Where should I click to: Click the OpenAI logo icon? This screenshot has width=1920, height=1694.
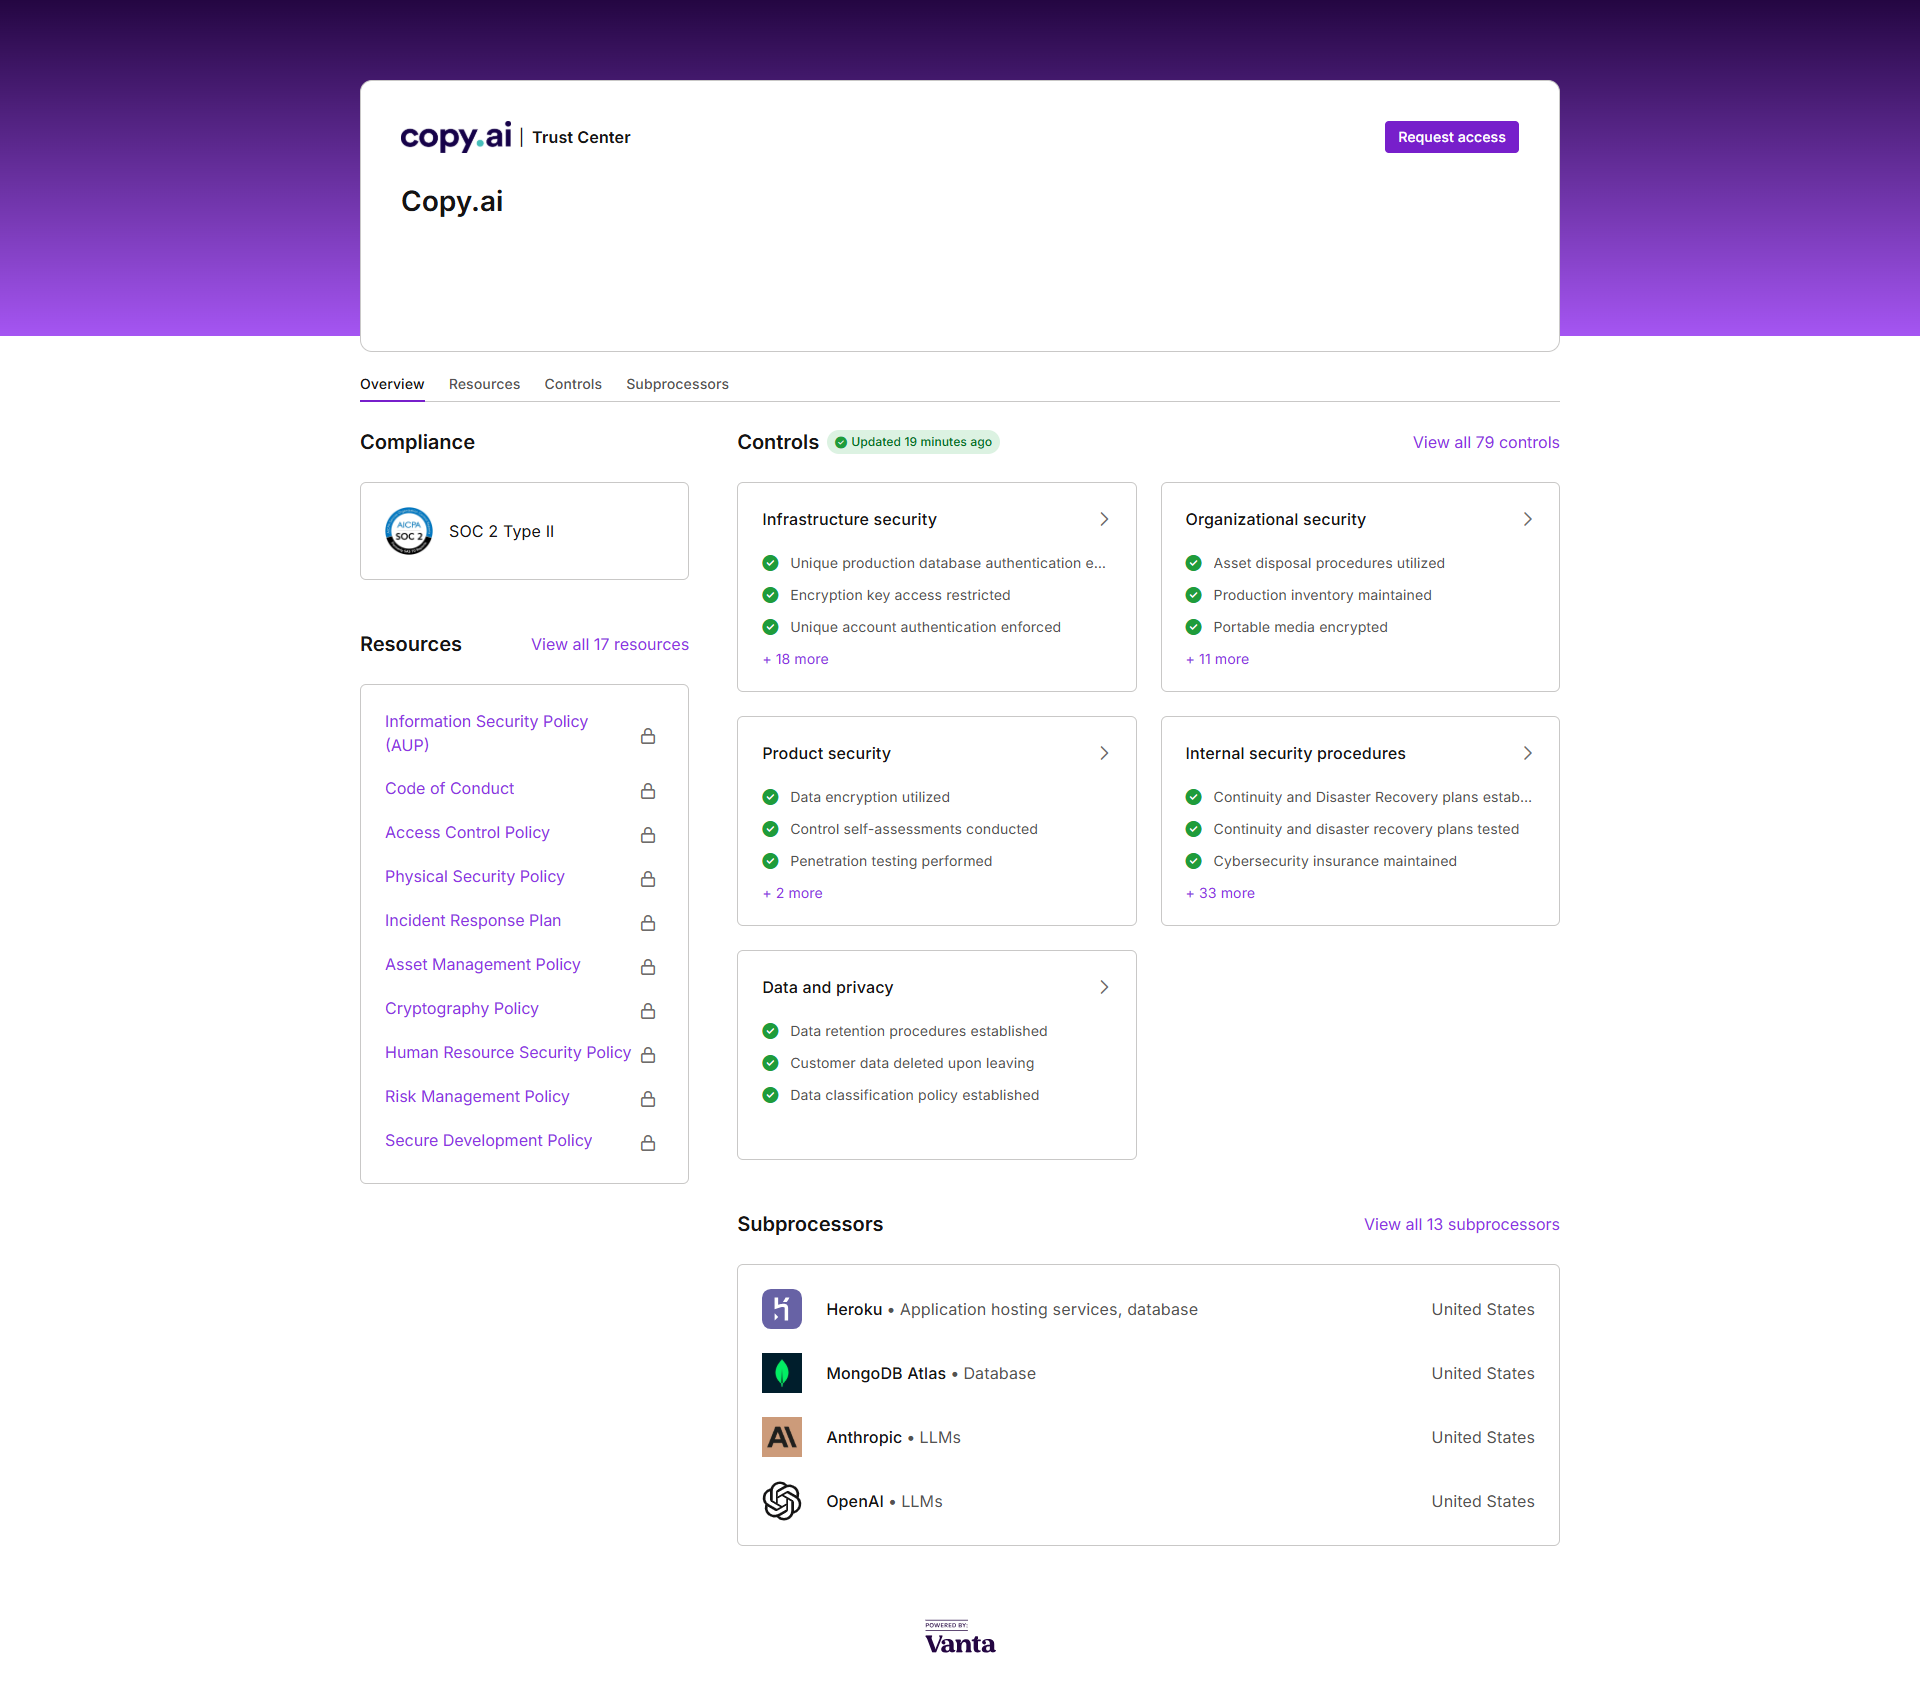(782, 1501)
